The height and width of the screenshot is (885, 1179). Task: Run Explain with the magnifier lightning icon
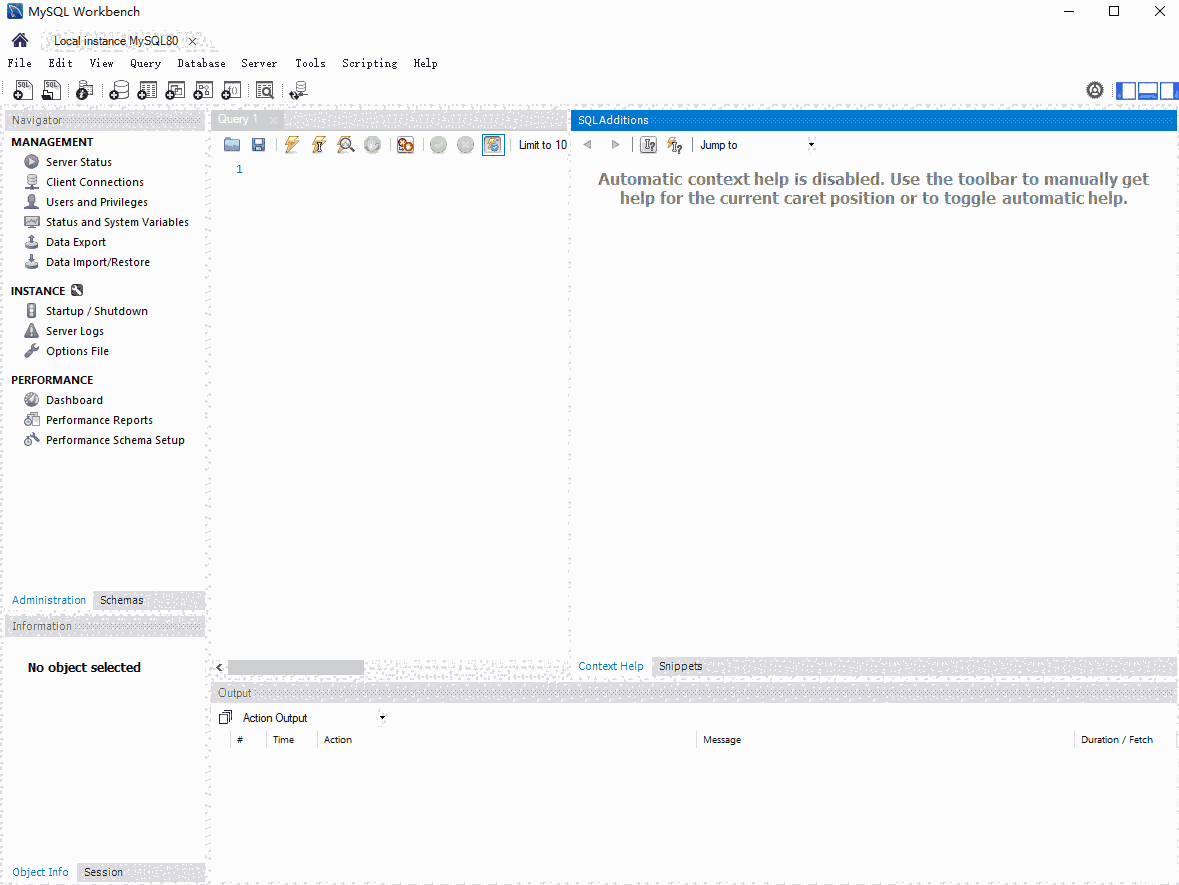(x=345, y=145)
